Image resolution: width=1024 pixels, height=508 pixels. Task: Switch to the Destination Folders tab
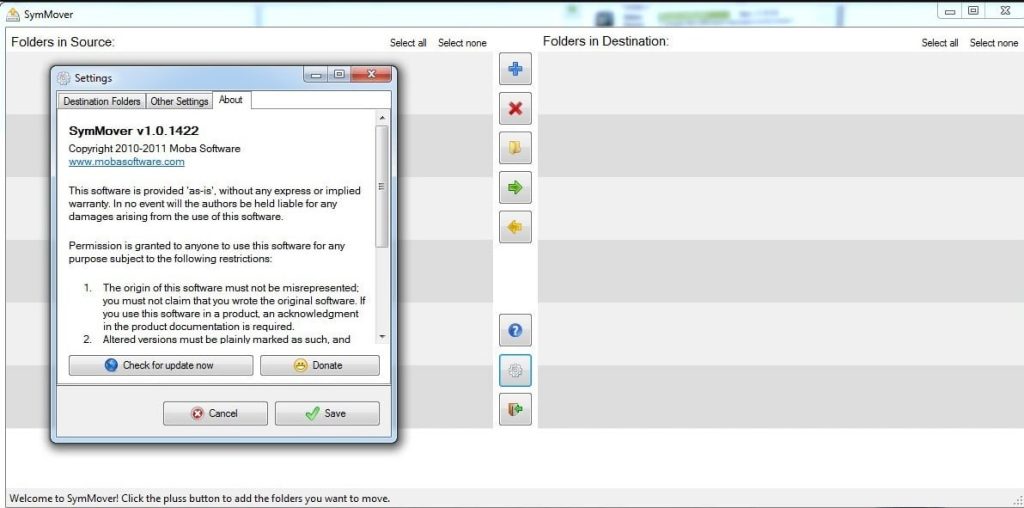102,101
